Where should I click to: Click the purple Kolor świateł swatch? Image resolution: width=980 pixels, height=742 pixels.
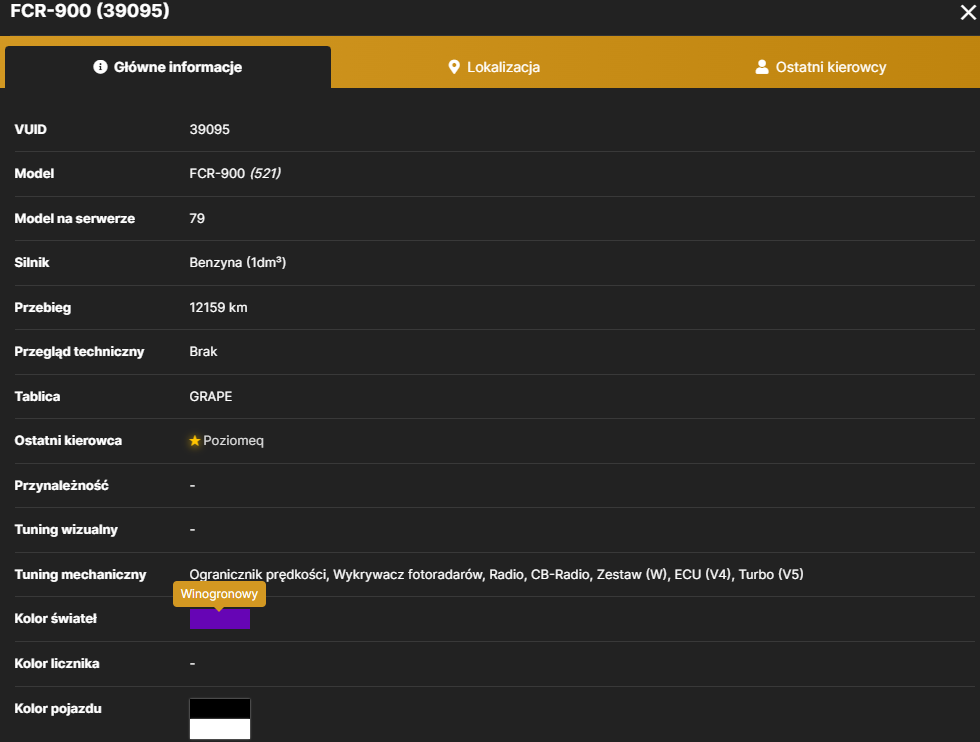220,619
